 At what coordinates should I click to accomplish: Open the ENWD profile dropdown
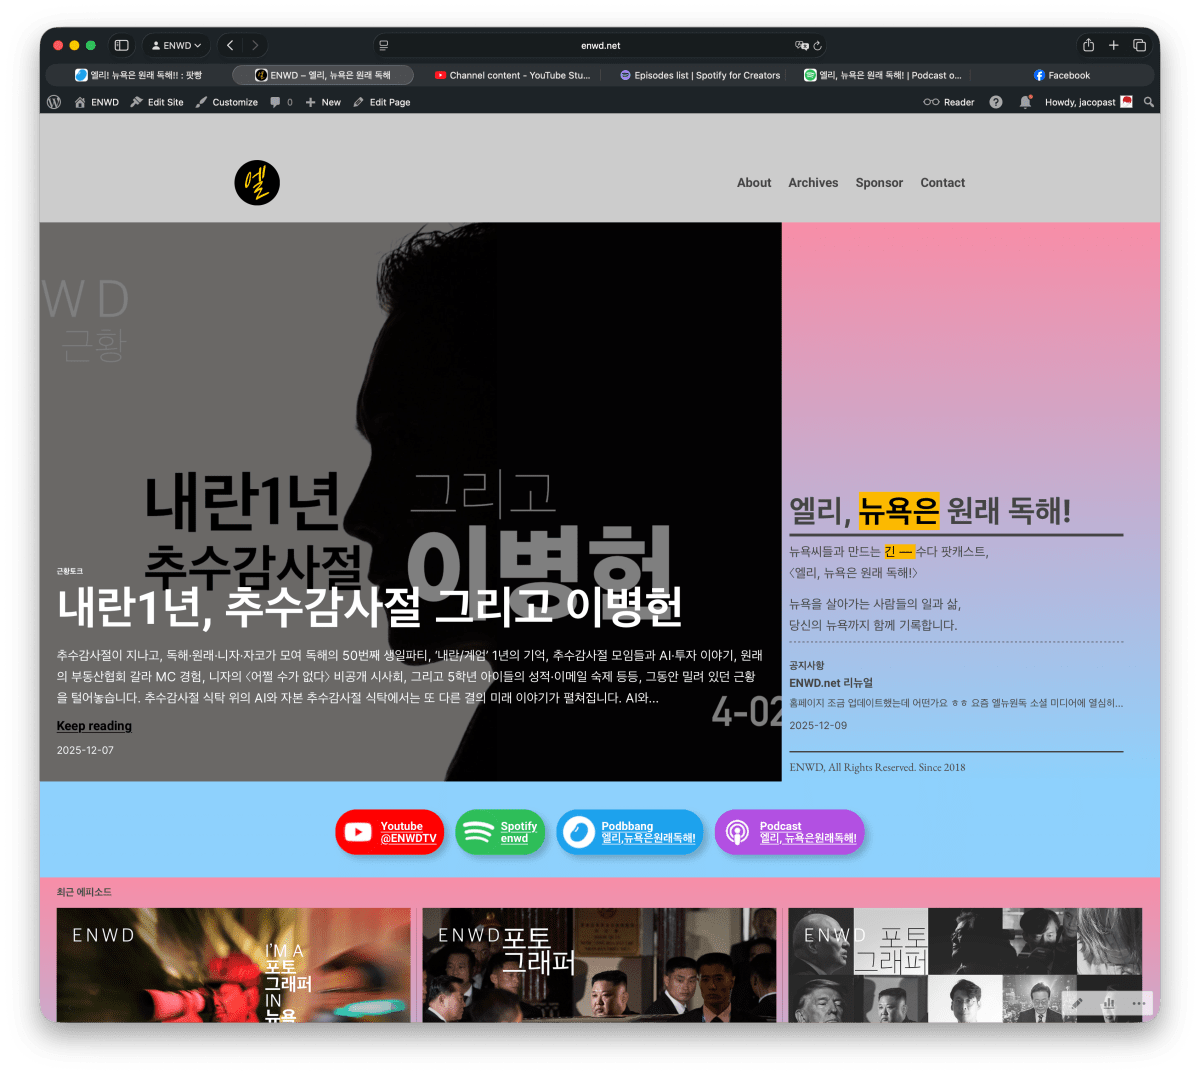175,45
